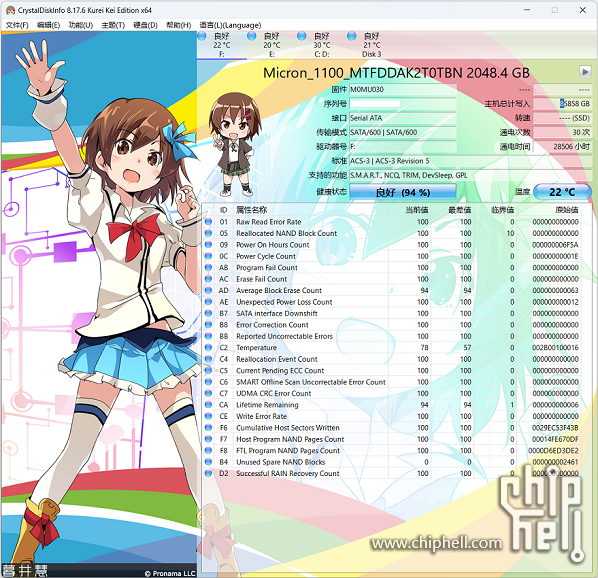
Task: Click the transfer mode field SATA/600 | SATA/600
Action: coord(403,132)
